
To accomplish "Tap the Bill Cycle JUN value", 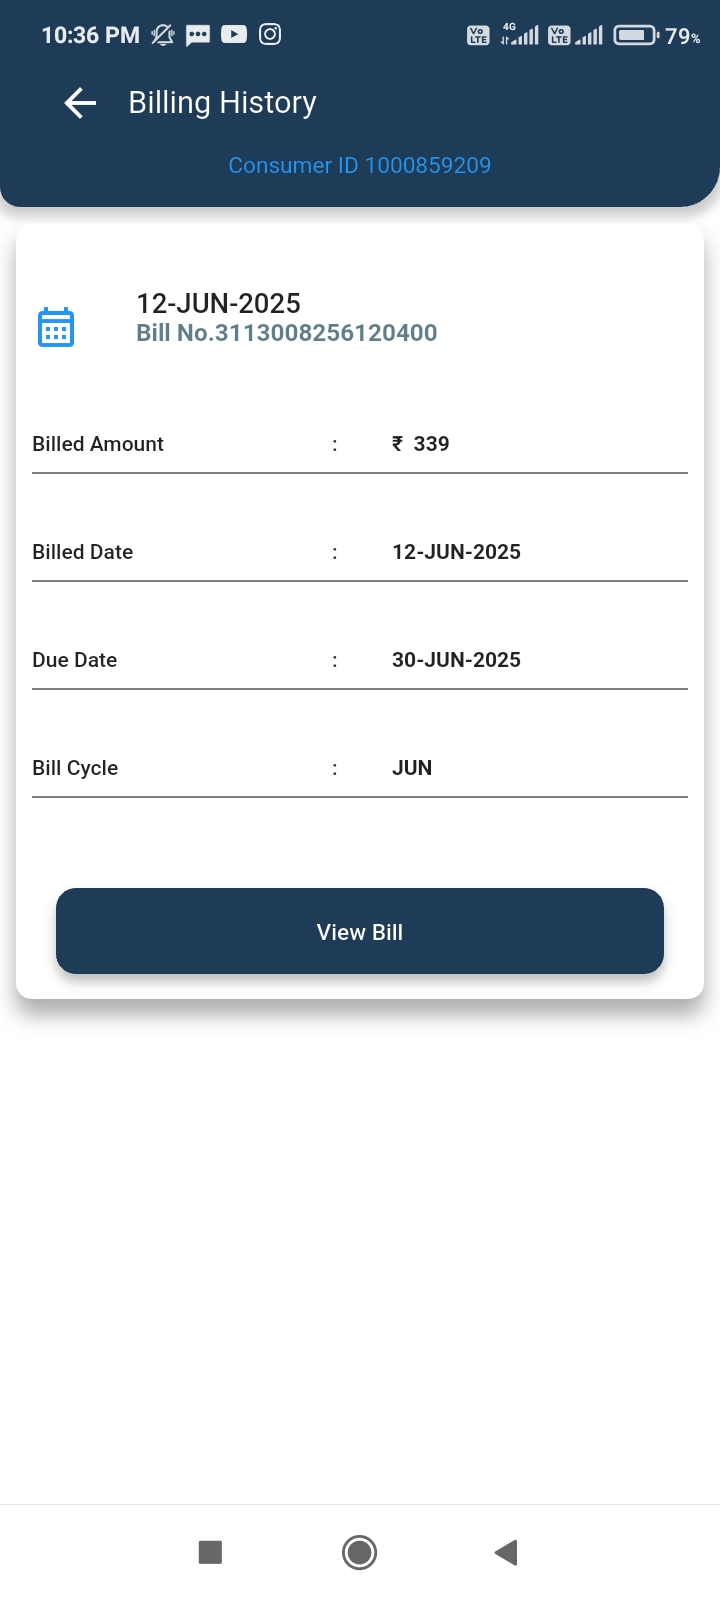I will click(412, 768).
